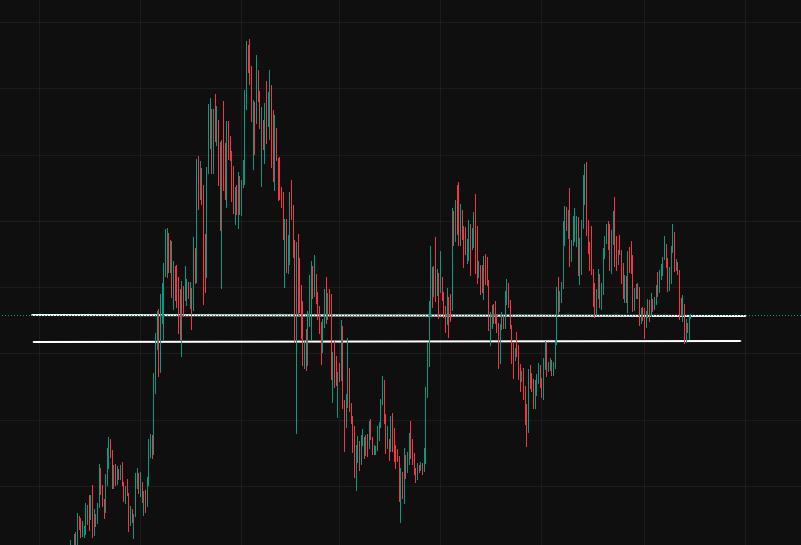Click the peak of the second rally
Viewport: 801px width, 545px height.
(x=458, y=185)
